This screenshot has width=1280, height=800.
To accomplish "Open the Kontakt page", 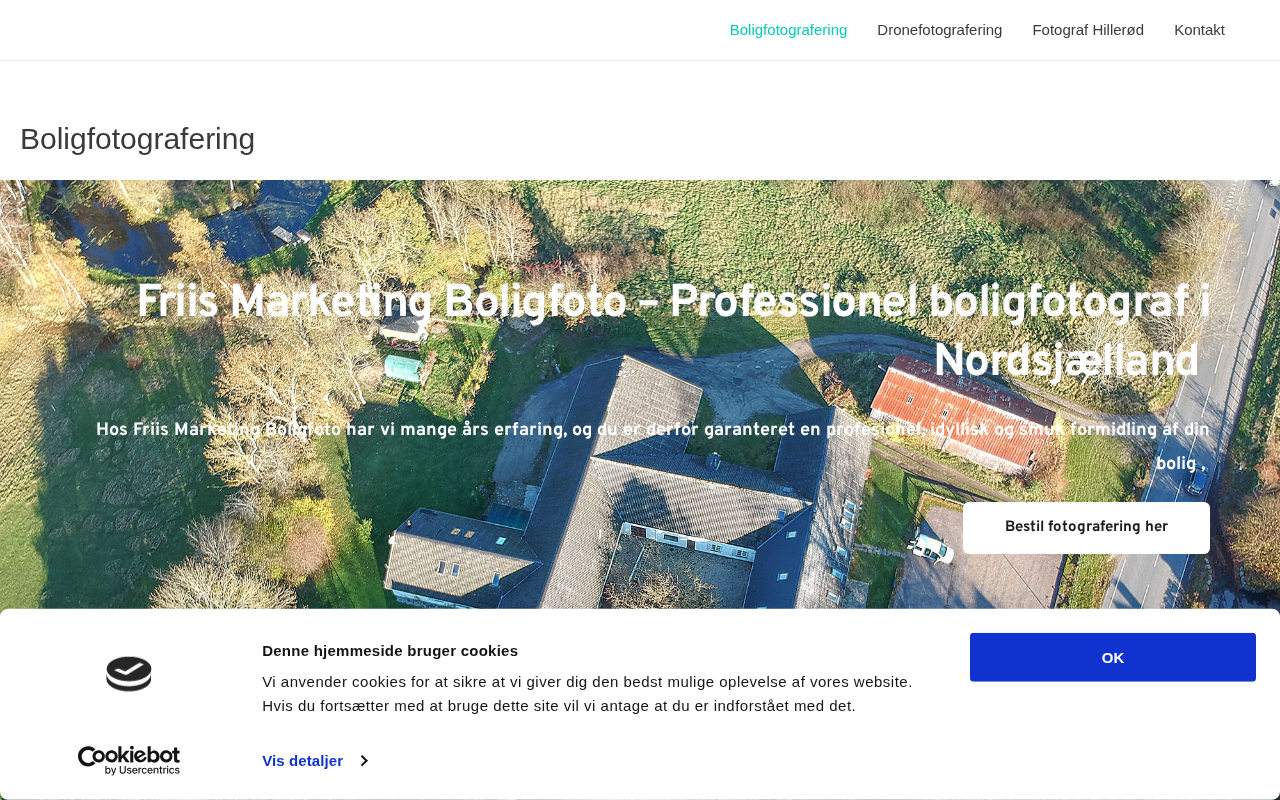I will pos(1199,30).
